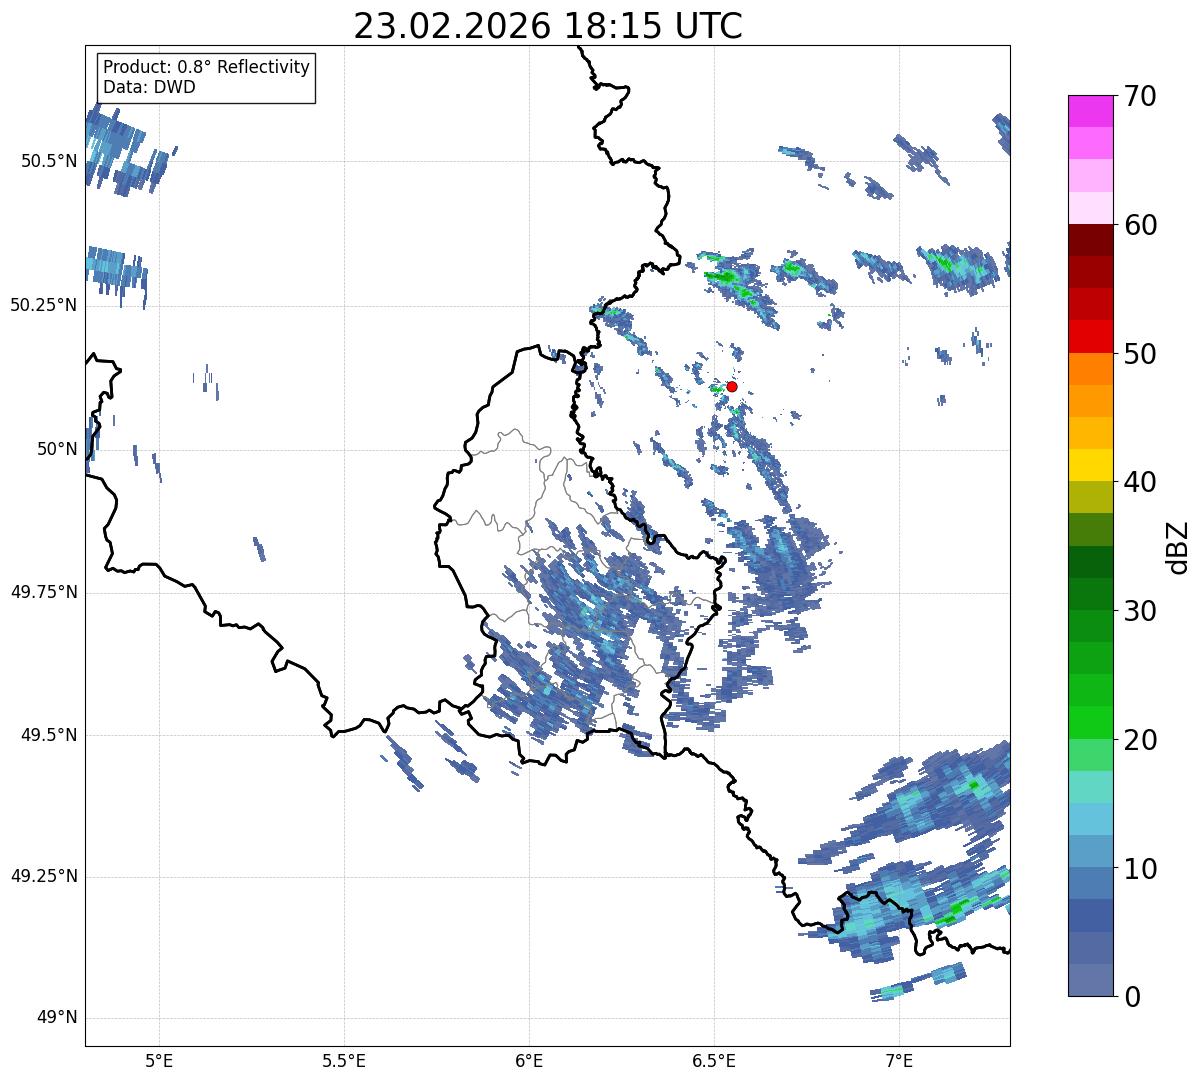Viewport: 1202px width, 1081px height.
Task: Pick the magenta swatch at top of colorbar
Action: pos(1090,111)
